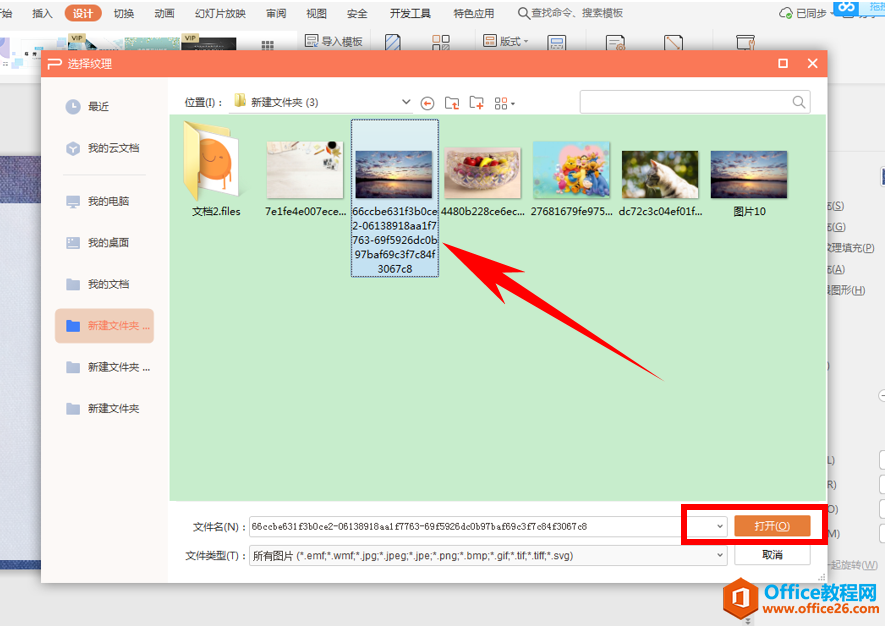Click the search field in dialog
The width and height of the screenshot is (886, 626).
point(695,102)
